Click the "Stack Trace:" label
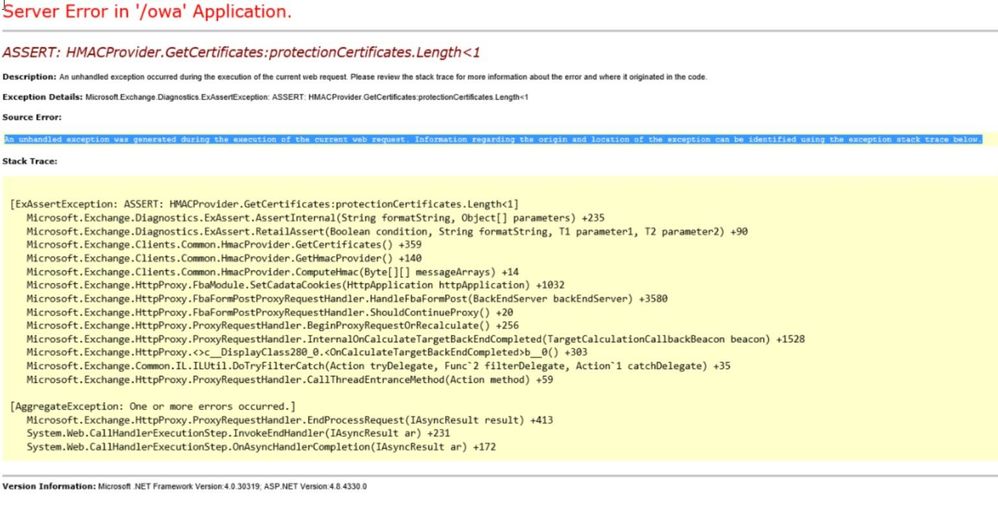998x507 pixels. click(30, 162)
